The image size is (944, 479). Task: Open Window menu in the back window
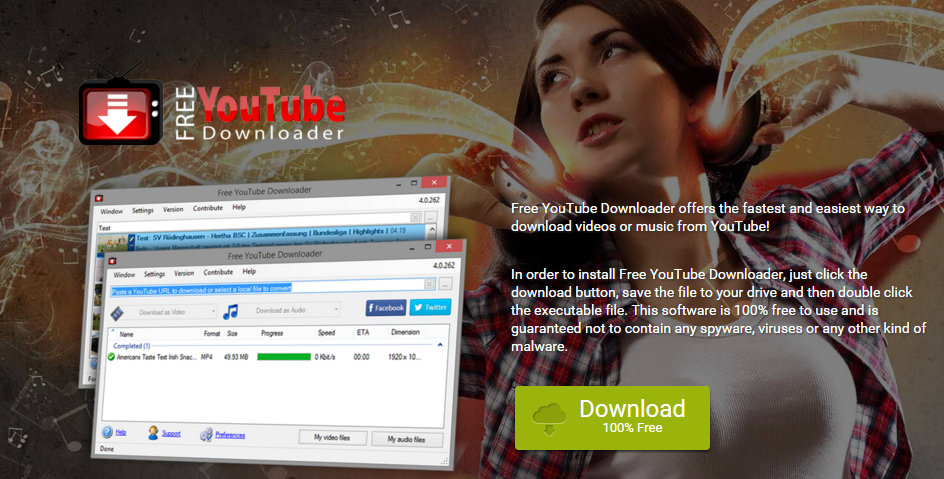click(x=111, y=211)
